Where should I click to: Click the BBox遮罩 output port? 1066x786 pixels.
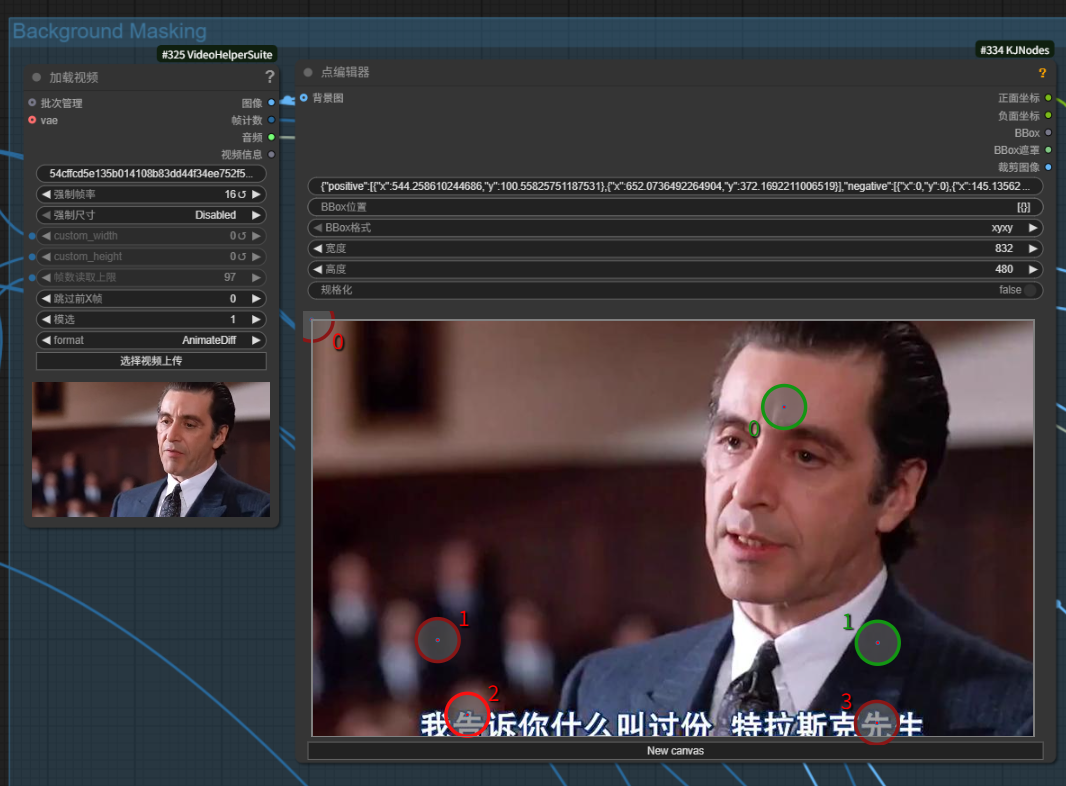pos(1048,150)
